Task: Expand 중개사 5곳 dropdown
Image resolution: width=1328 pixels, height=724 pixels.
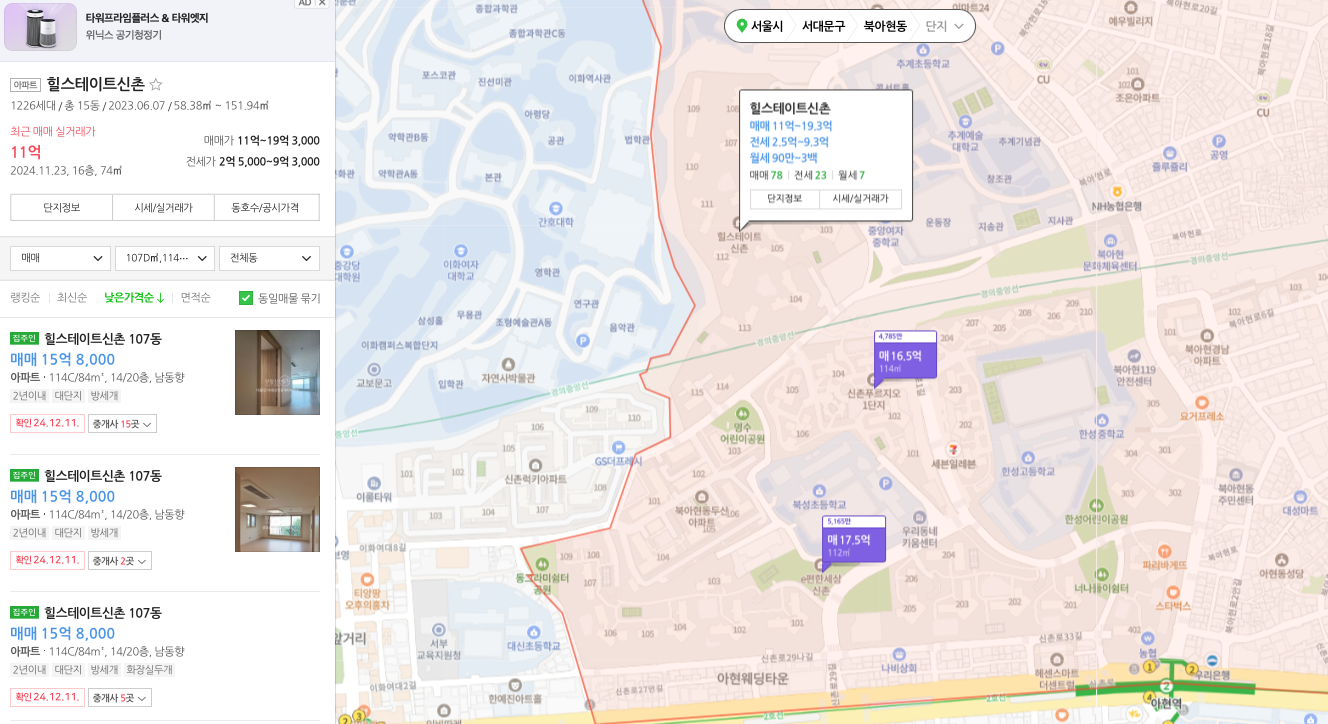Action: click(x=120, y=698)
